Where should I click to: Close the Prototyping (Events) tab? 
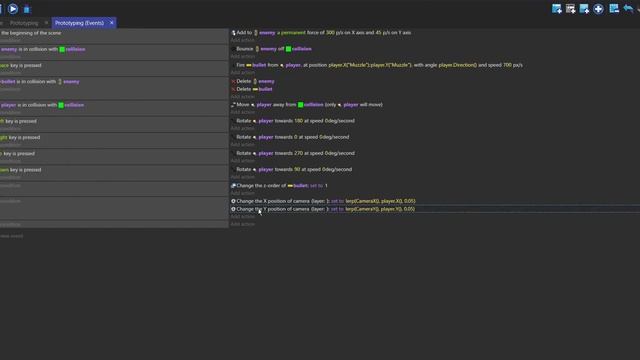coord(111,23)
